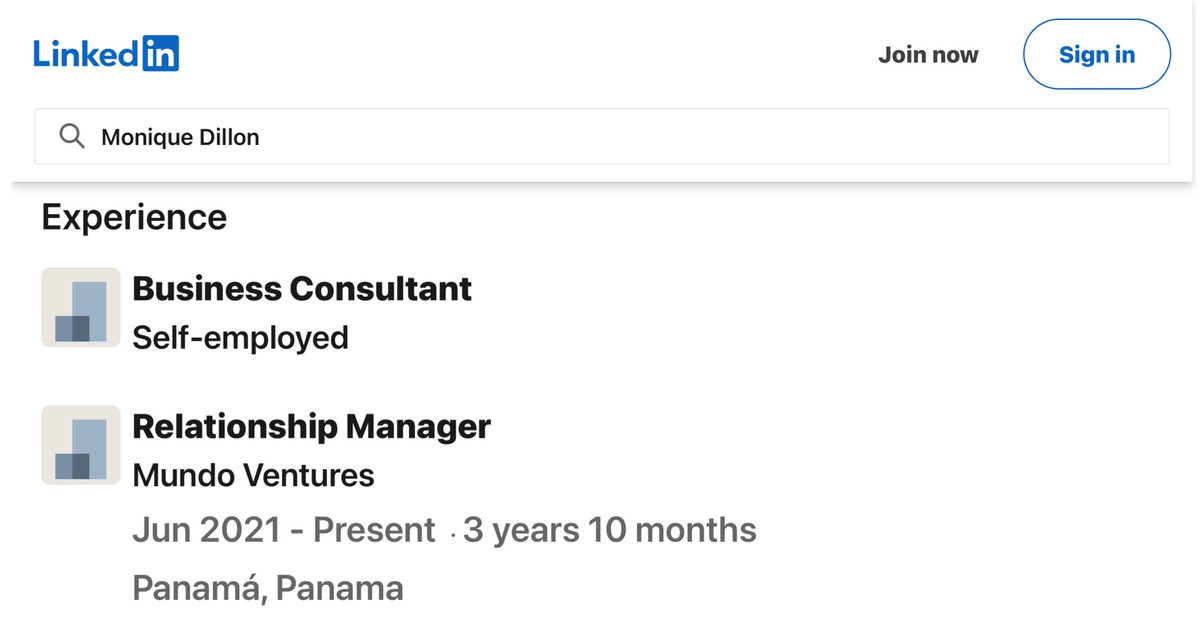Open the Join now link
This screenshot has width=1200, height=625.
pyautogui.click(x=928, y=55)
